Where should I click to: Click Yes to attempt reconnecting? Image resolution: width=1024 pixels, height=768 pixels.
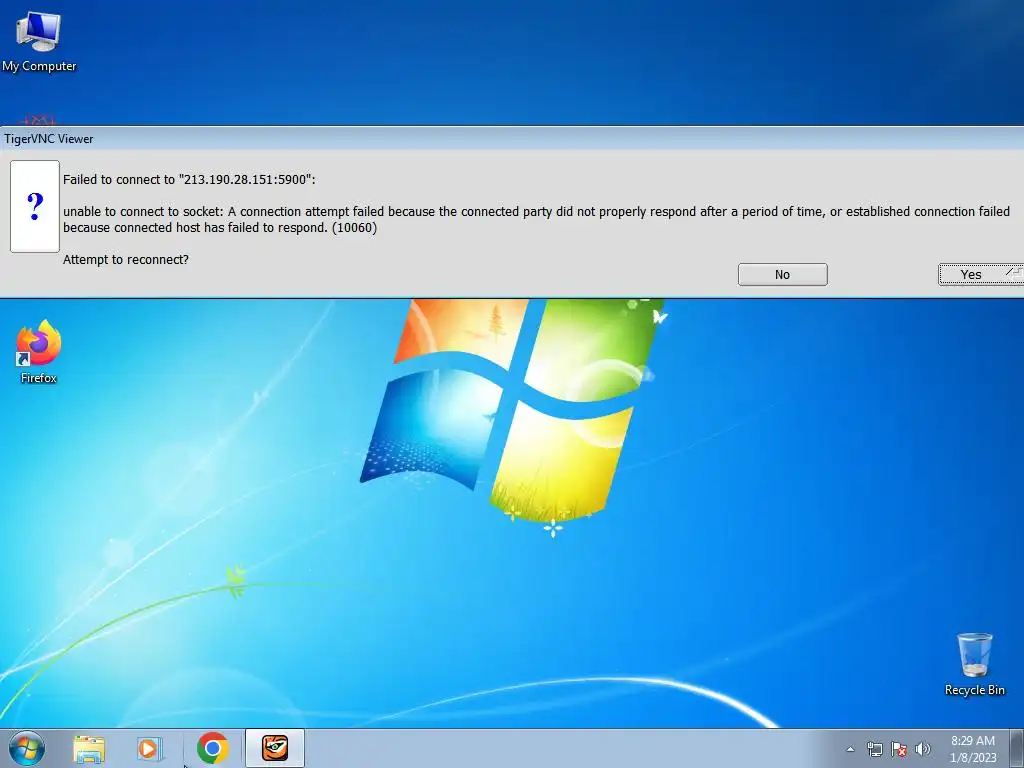coord(981,275)
